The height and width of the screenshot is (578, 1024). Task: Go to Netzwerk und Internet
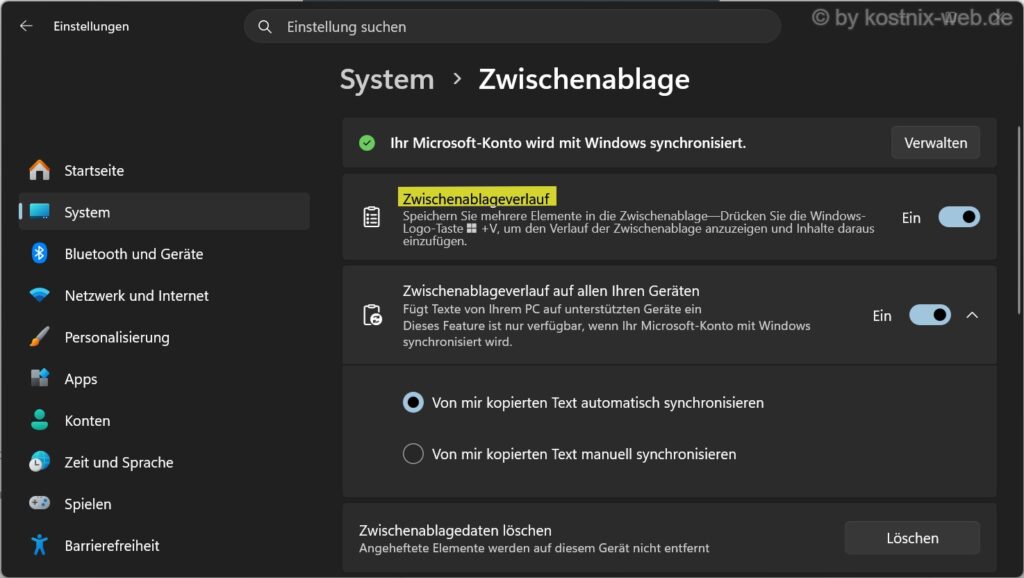[164, 295]
